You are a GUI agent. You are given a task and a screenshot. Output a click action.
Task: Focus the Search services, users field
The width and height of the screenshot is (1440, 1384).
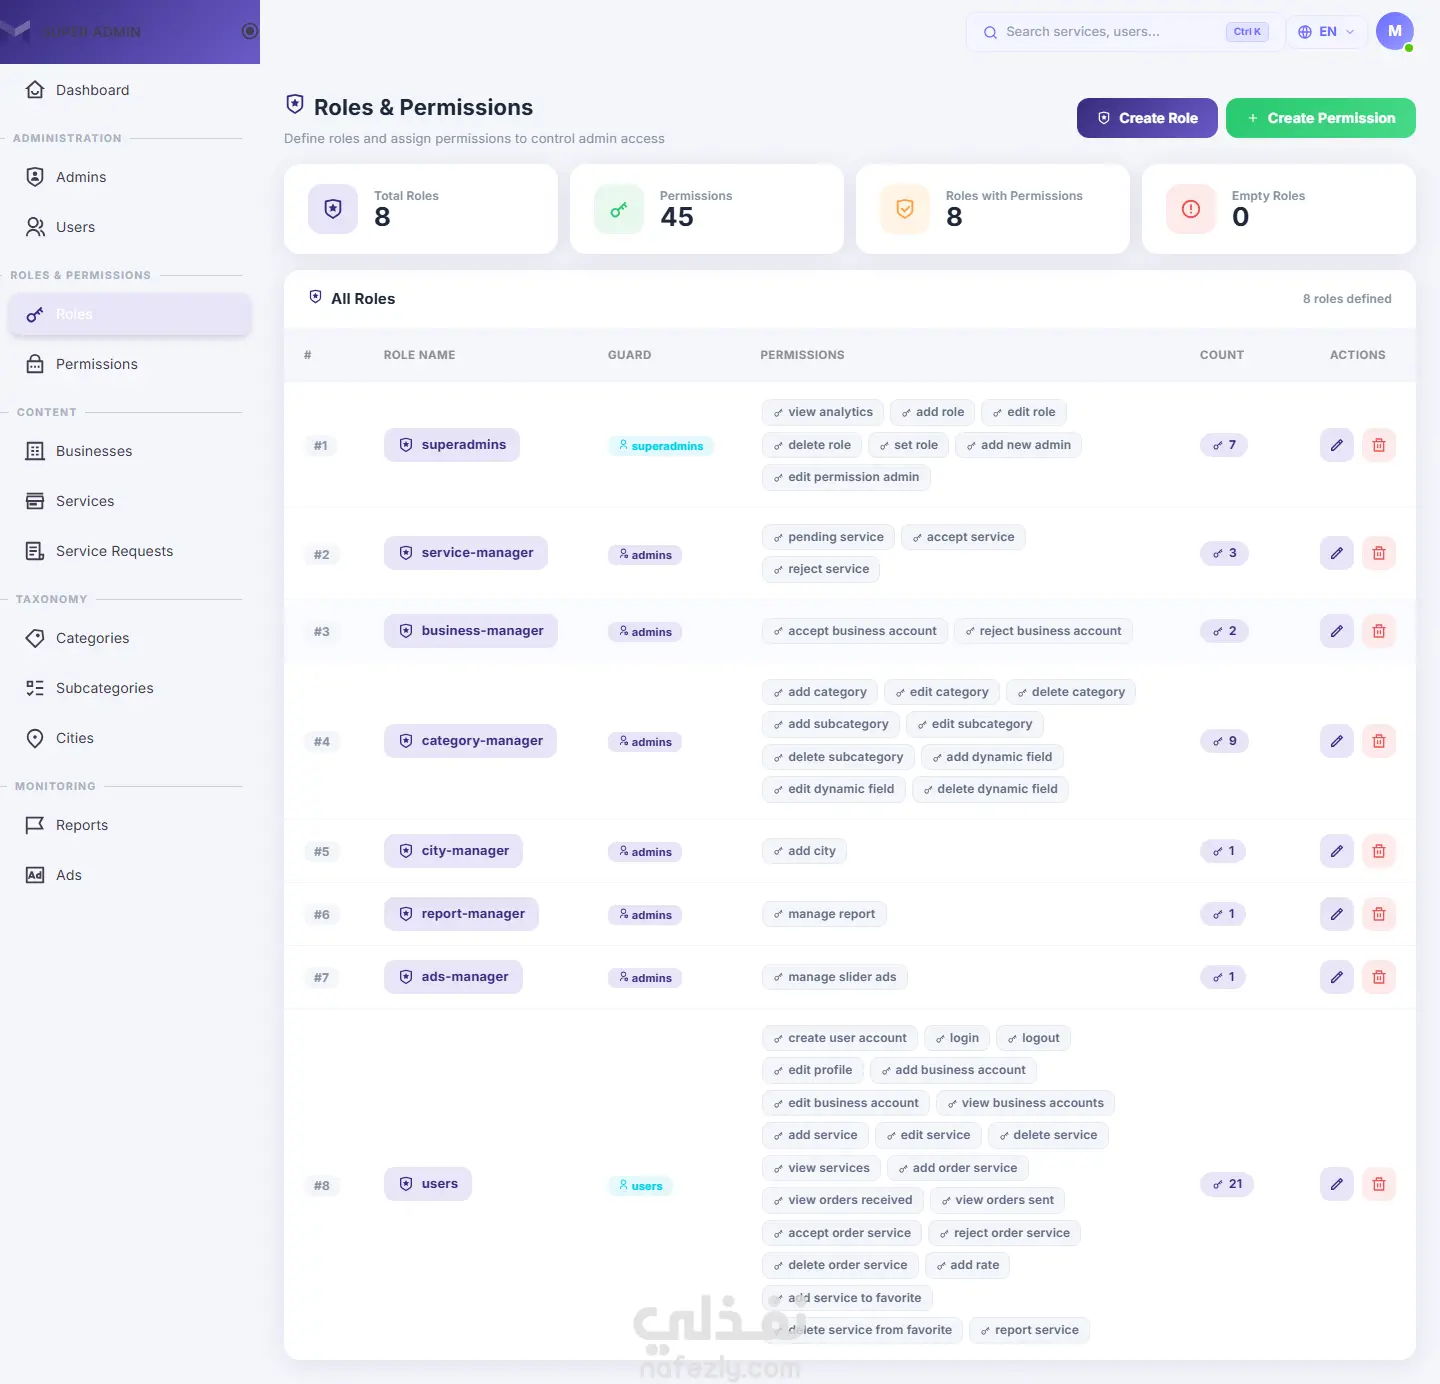1125,32
